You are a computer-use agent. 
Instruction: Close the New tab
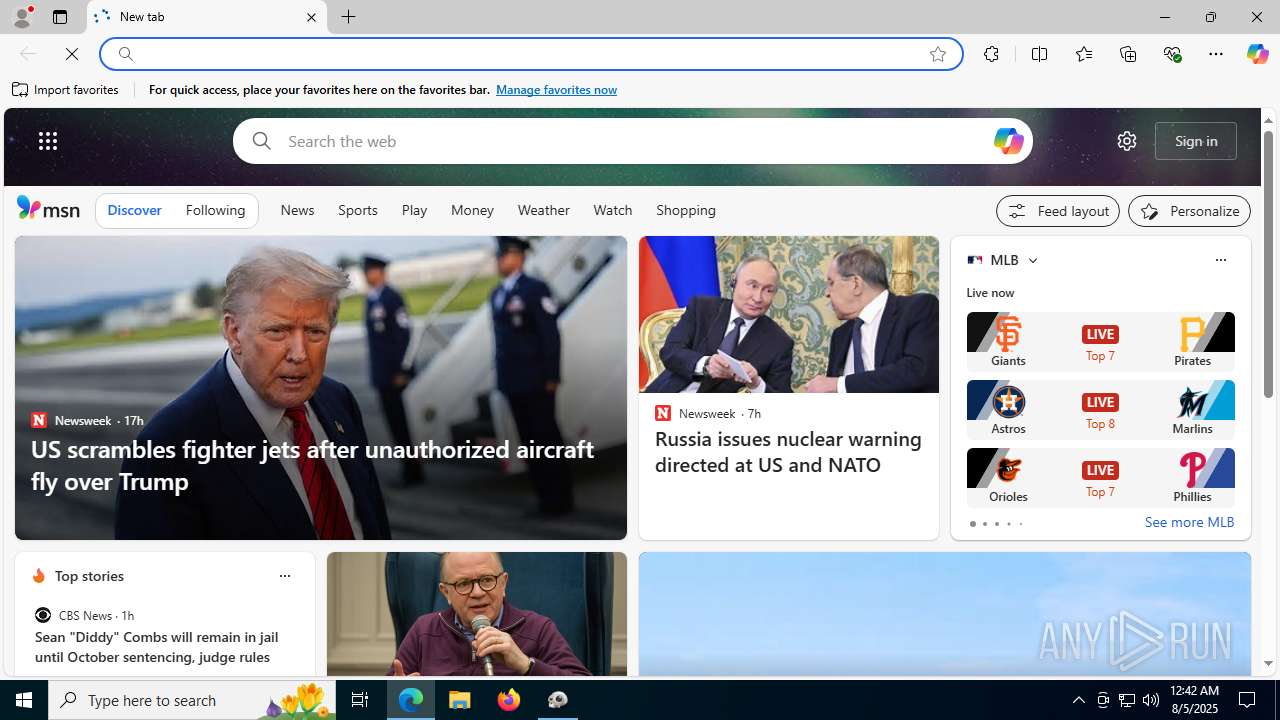[x=311, y=17]
